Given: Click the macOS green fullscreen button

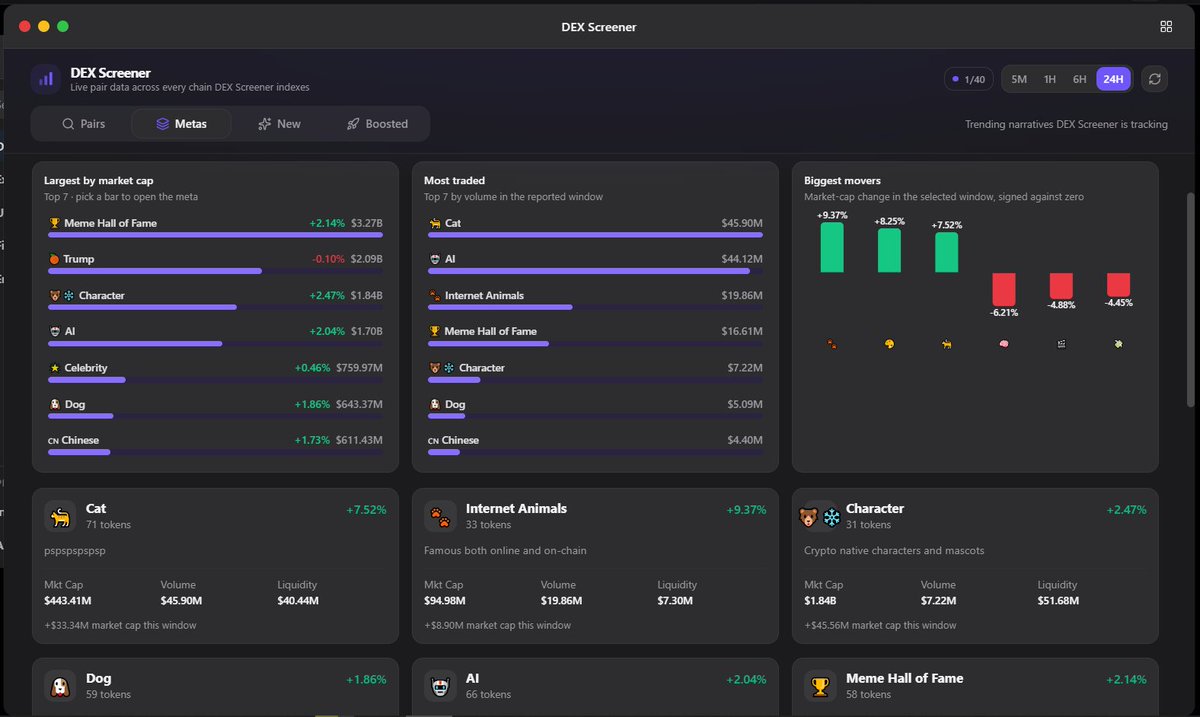Looking at the screenshot, I should (63, 26).
